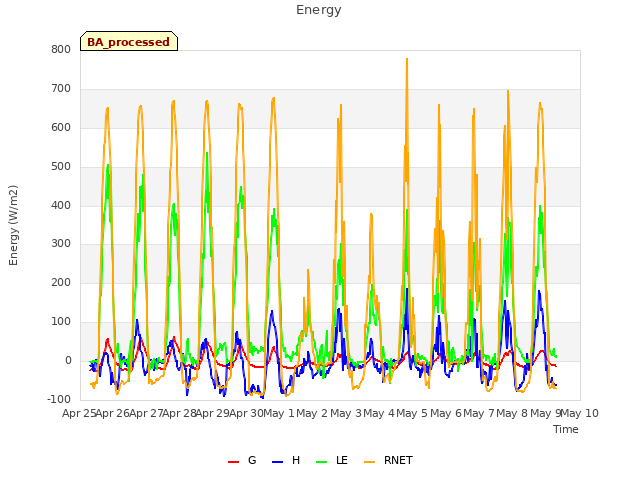Click the 800 y-axis tick label

point(61,50)
